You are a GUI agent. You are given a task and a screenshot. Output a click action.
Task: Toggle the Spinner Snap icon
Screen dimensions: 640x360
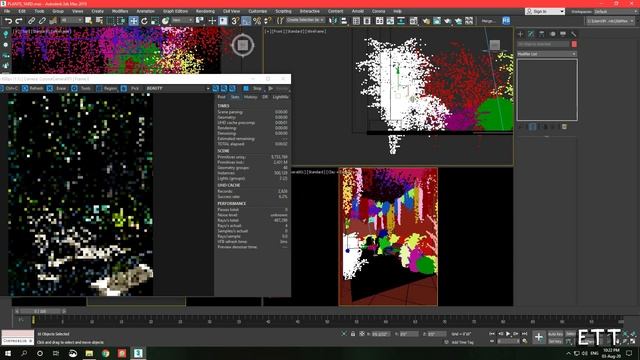[x=268, y=20]
